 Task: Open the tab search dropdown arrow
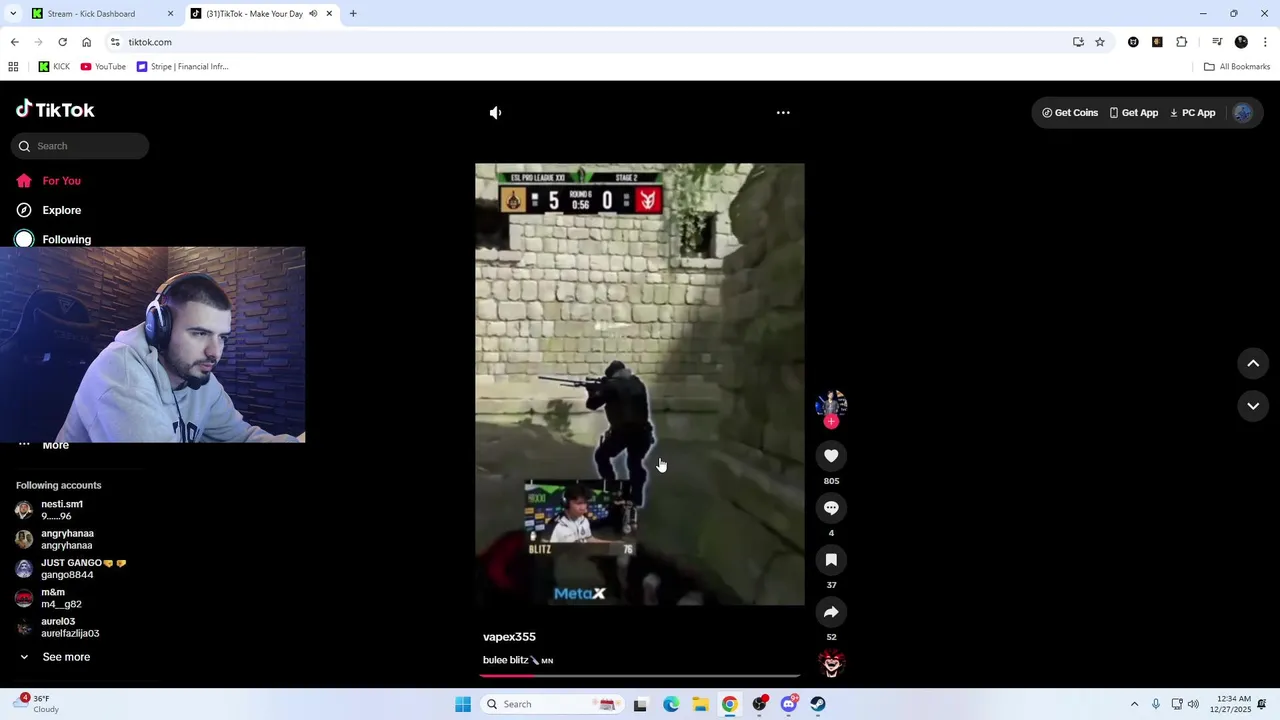(12, 14)
